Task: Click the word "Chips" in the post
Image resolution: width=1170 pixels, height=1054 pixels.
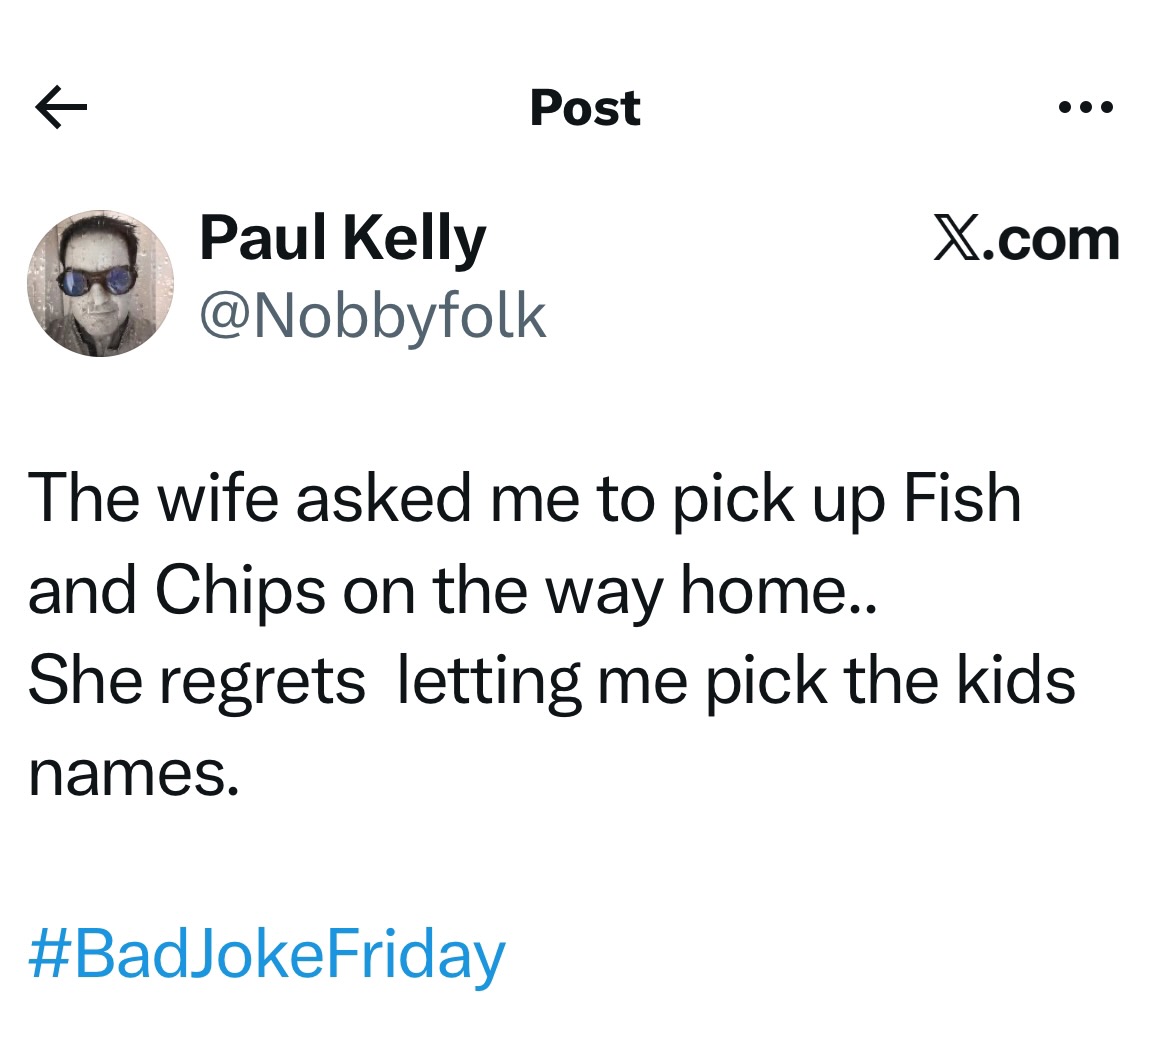Action: (x=240, y=590)
